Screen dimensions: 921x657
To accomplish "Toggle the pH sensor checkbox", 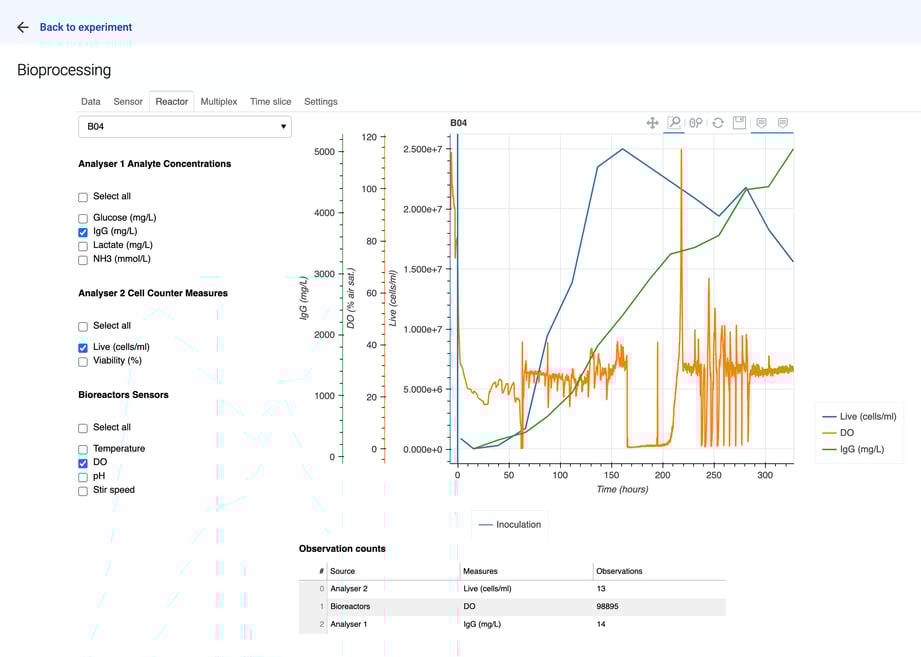I will tap(82, 476).
